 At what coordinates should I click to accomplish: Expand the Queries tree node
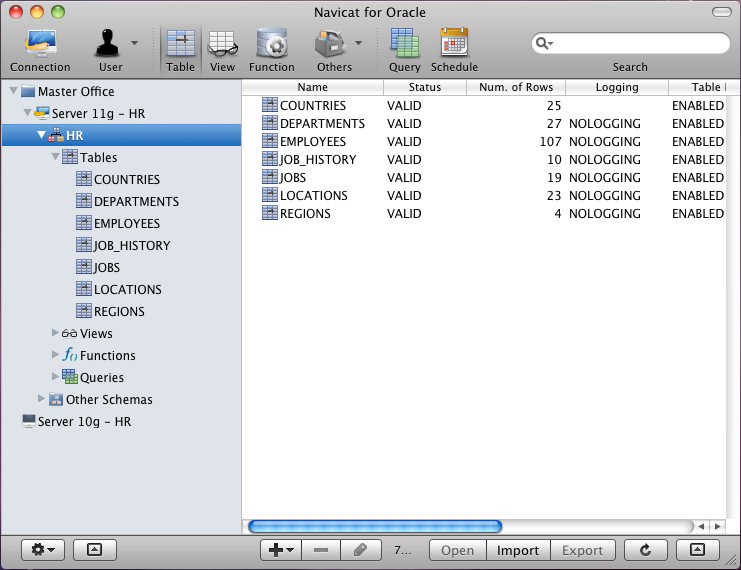55,376
